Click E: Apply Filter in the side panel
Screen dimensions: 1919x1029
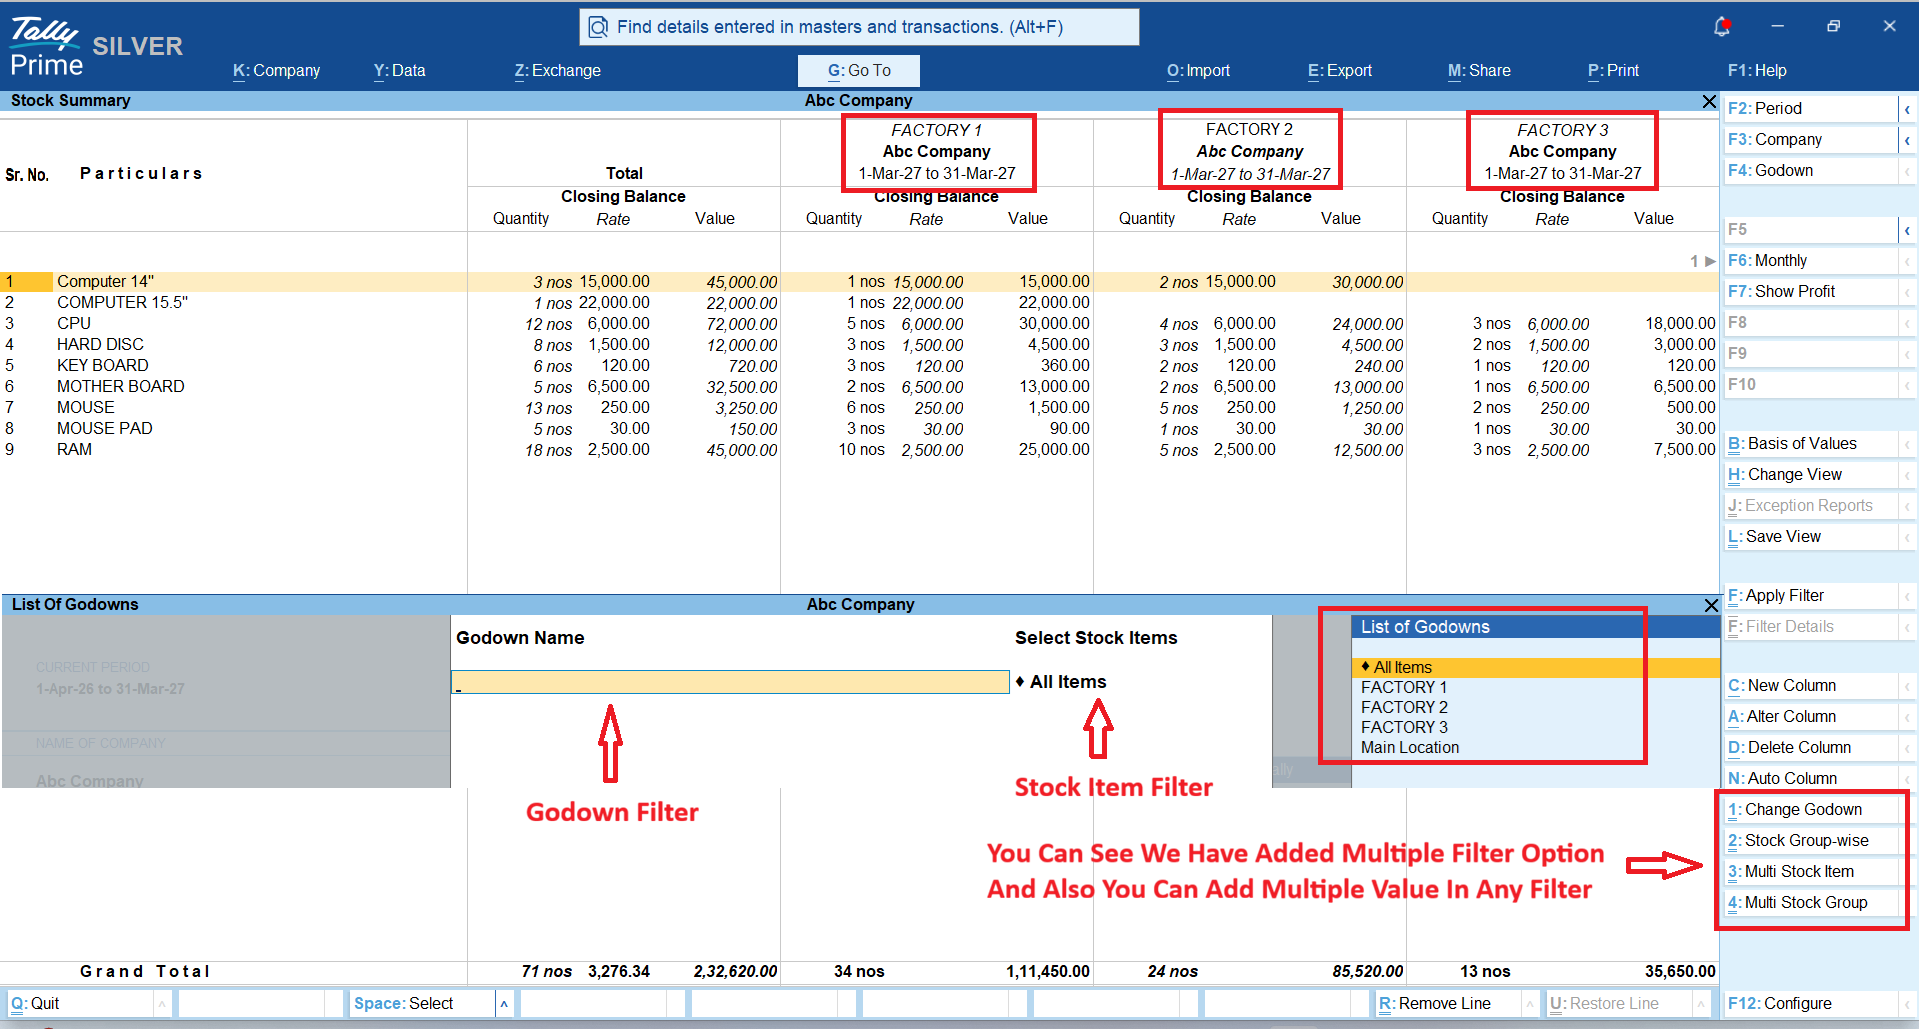click(1810, 596)
